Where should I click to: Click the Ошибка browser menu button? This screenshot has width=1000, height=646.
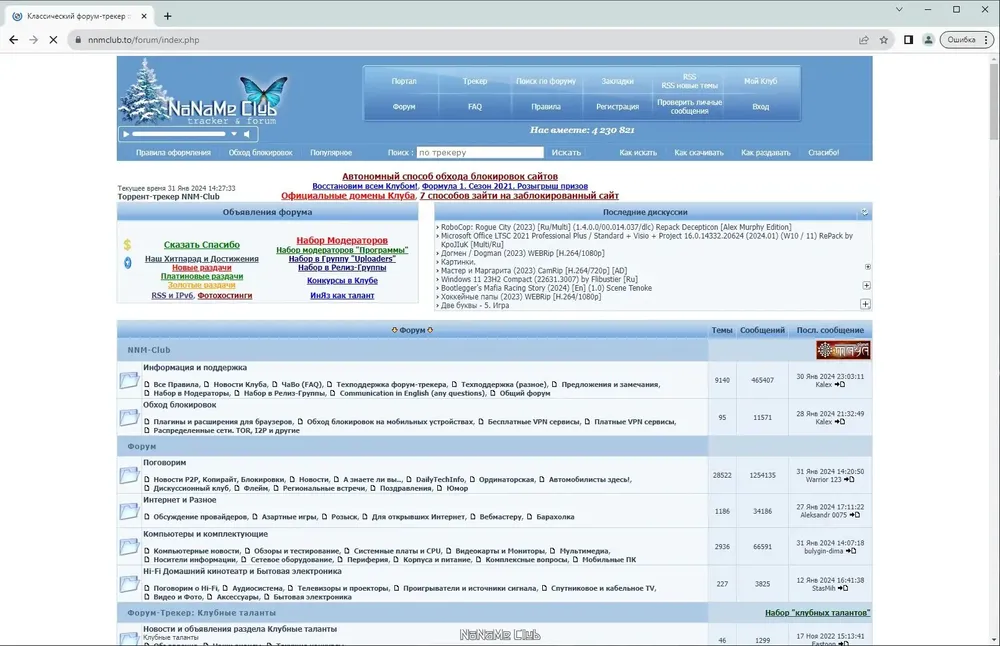coord(967,40)
